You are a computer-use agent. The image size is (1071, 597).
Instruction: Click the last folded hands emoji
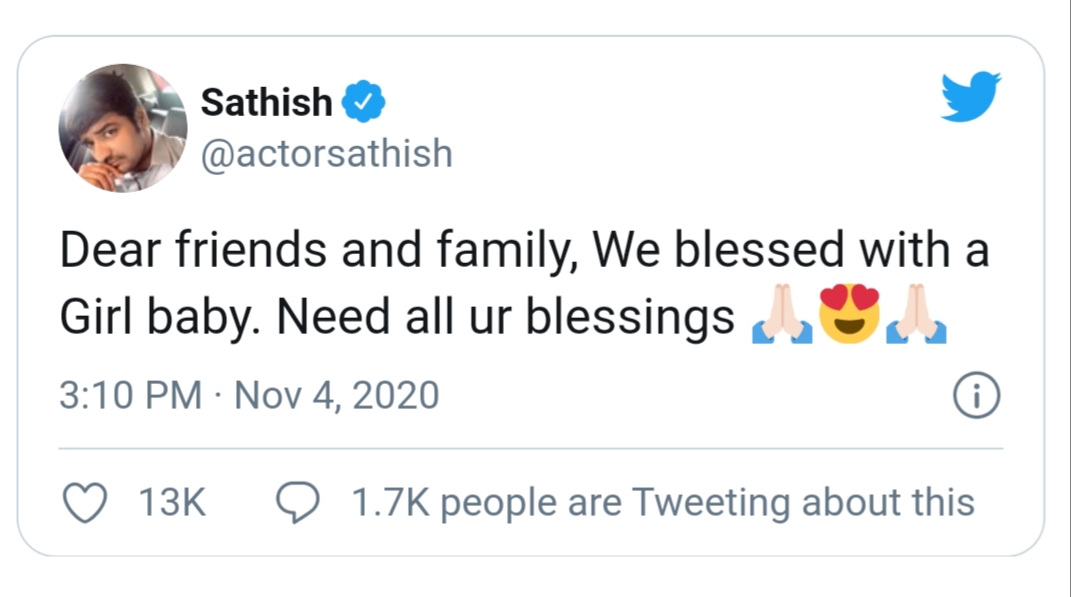916,314
